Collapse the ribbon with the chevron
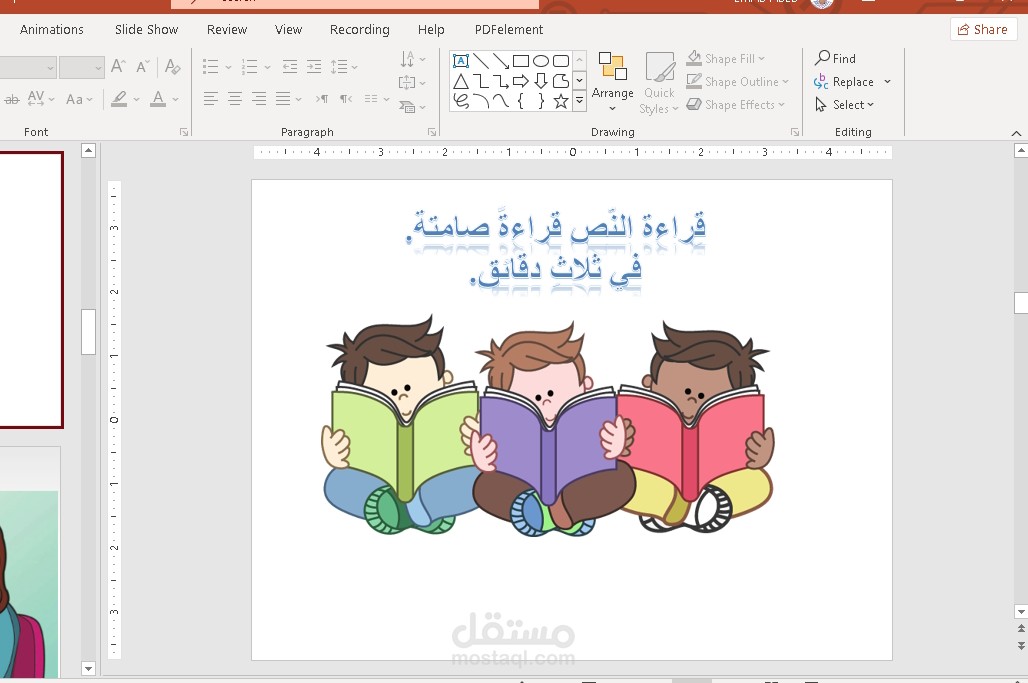 [x=1016, y=133]
